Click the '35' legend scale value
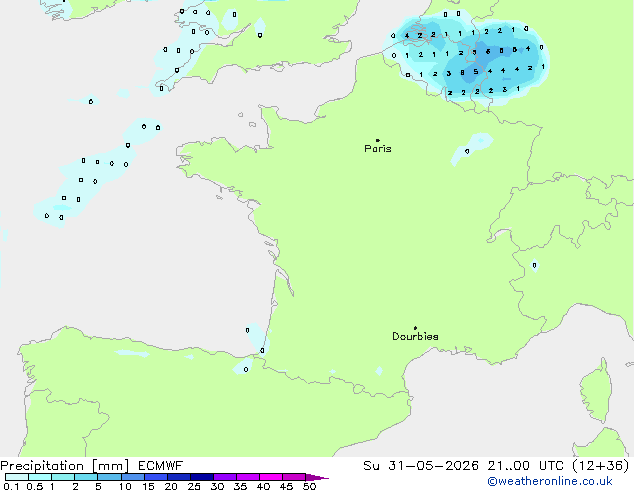The height and width of the screenshot is (490, 634). click(x=240, y=486)
